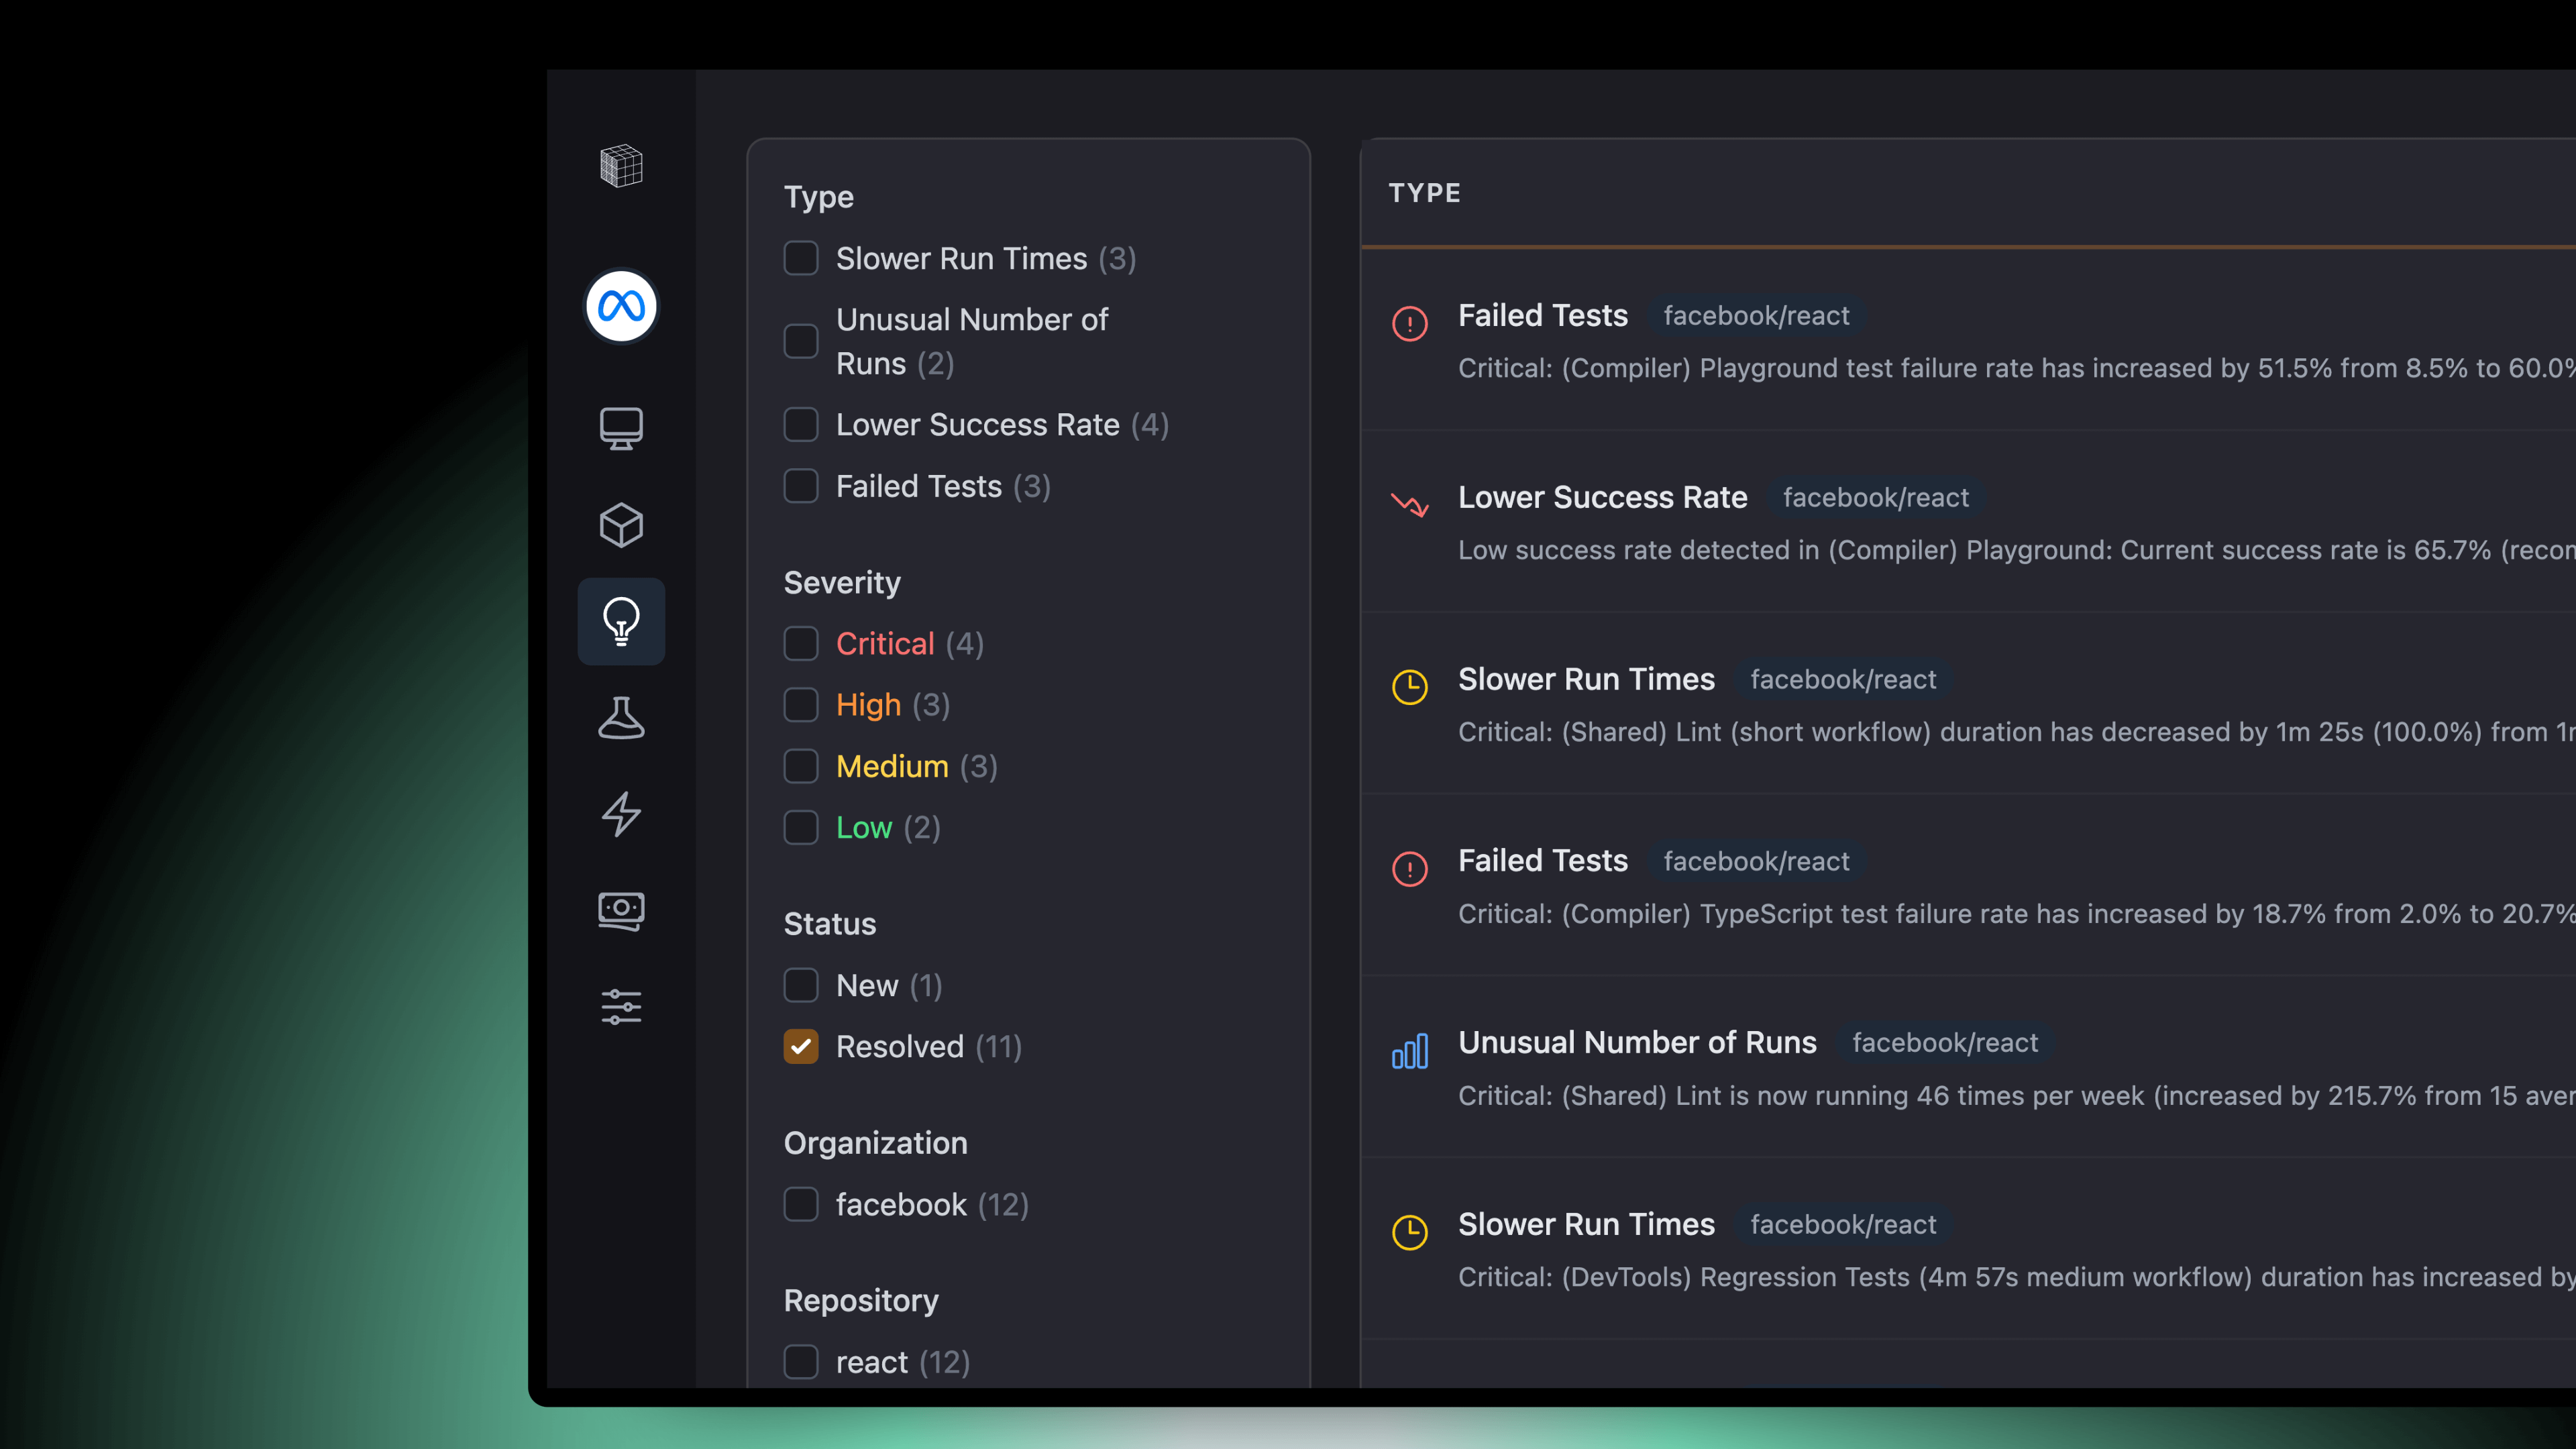Check the facebook organization filter
Viewport: 2576px width, 1449px height.
click(801, 1204)
